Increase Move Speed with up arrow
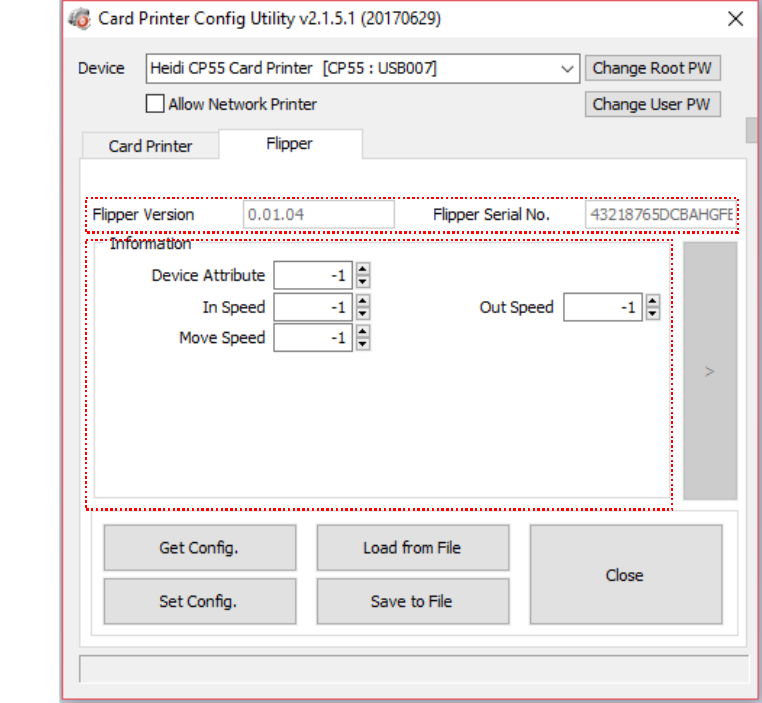Screen dimensions: 762x703 pyautogui.click(x=363, y=331)
